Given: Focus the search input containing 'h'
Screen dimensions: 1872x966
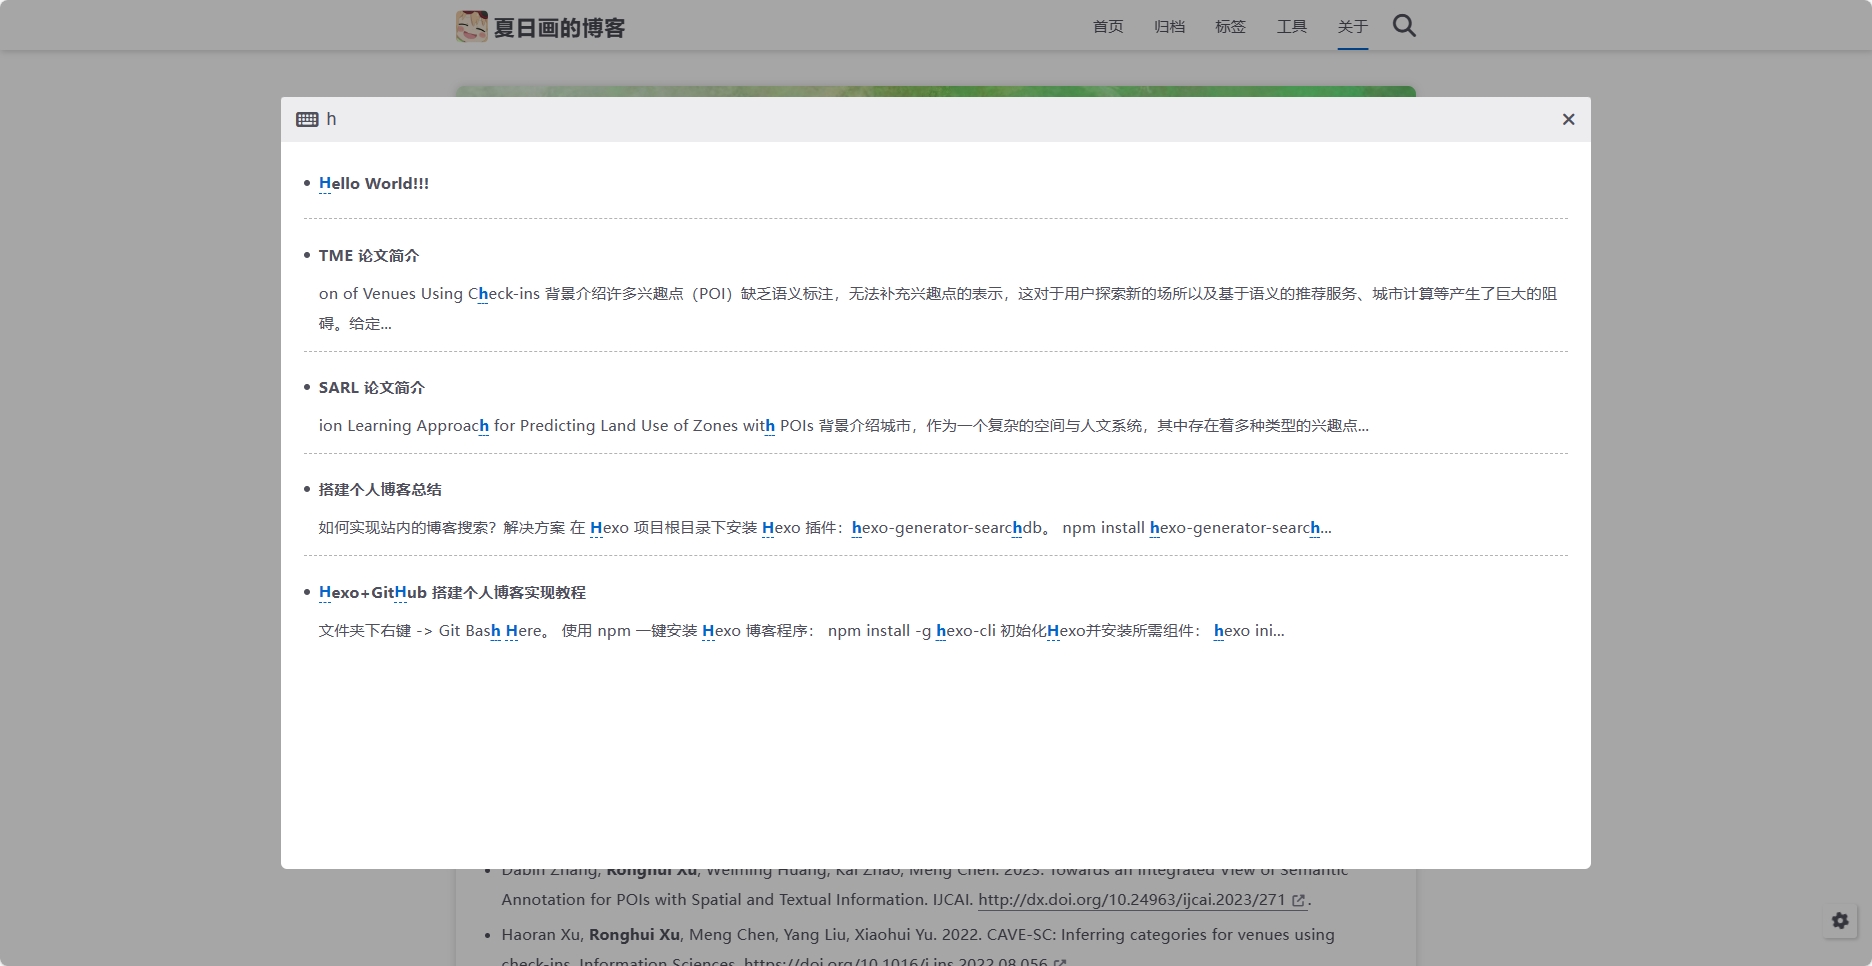Looking at the screenshot, I should (900, 120).
